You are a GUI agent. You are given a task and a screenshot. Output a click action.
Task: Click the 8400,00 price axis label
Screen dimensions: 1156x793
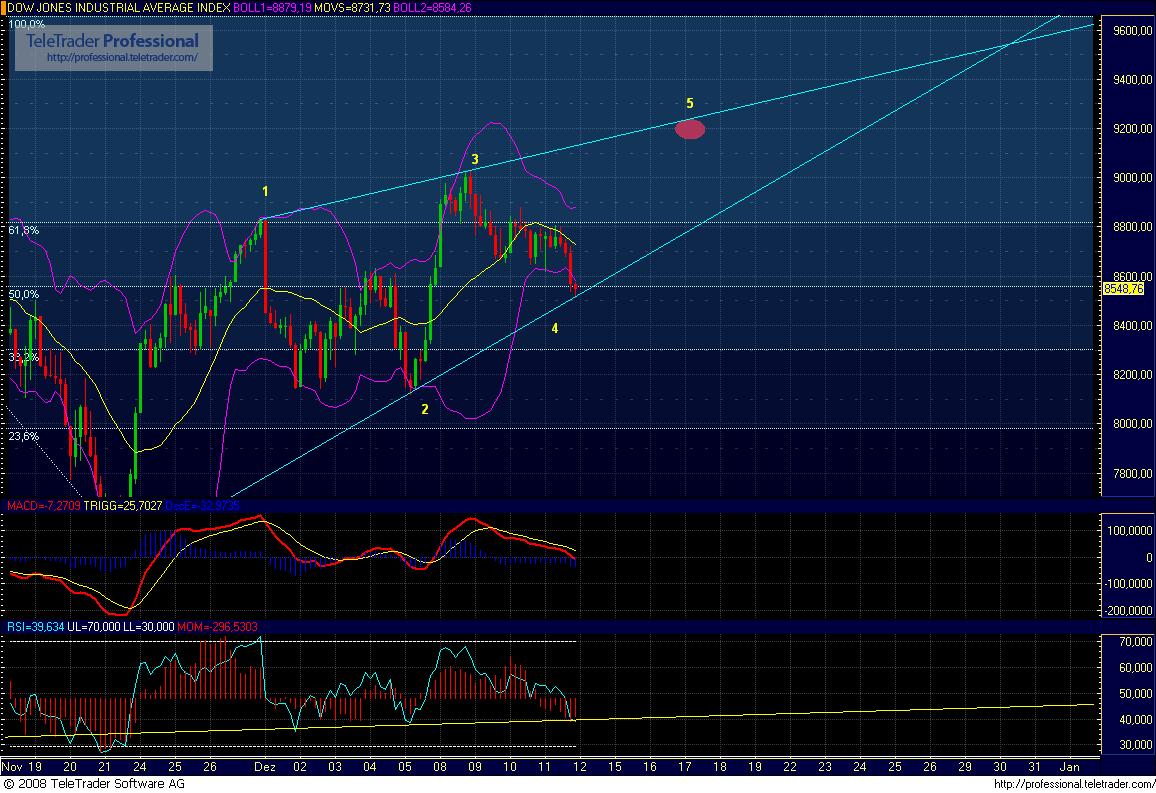pos(1133,326)
